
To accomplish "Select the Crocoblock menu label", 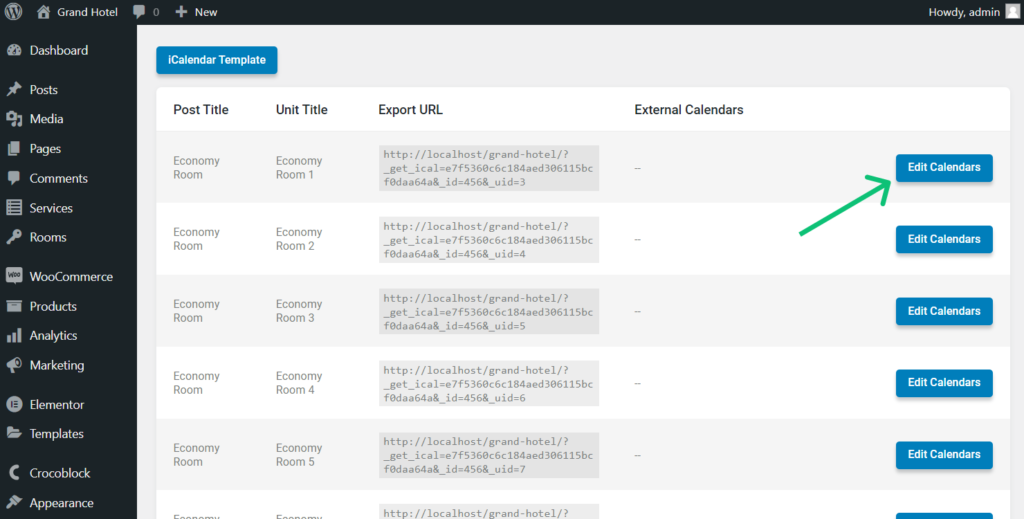I will (x=60, y=473).
